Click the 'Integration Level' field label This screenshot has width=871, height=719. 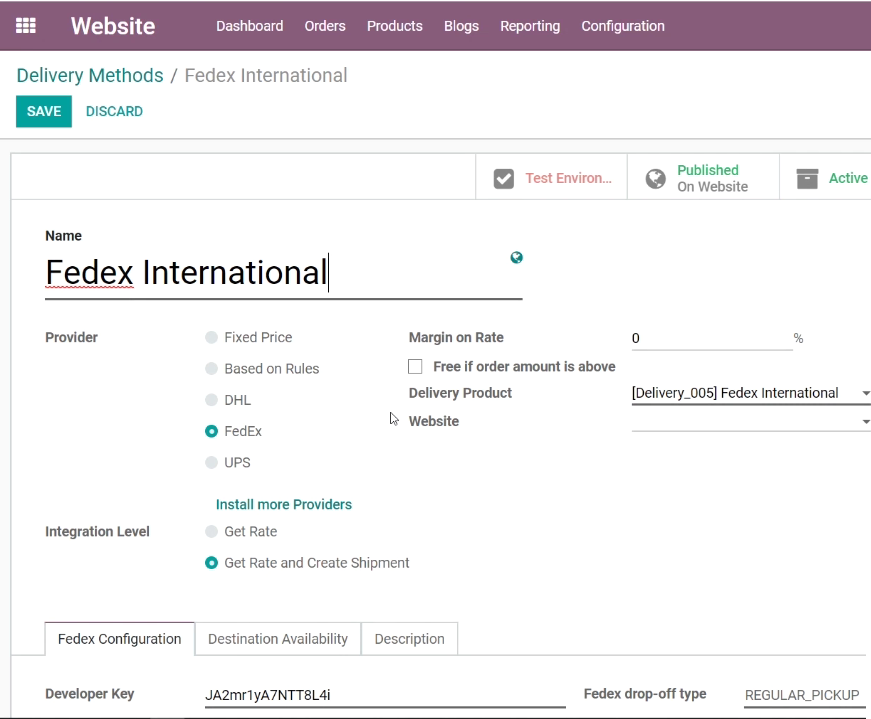pos(97,532)
